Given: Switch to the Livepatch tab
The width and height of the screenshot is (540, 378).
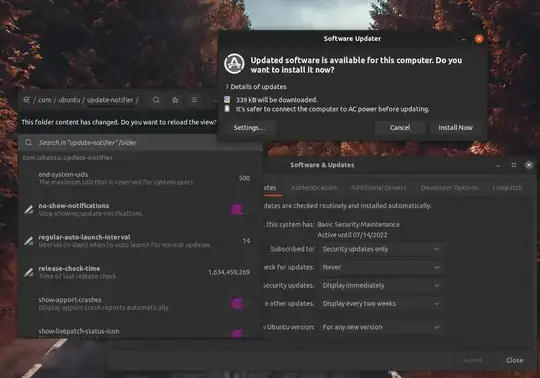Looking at the screenshot, I should pyautogui.click(x=507, y=188).
